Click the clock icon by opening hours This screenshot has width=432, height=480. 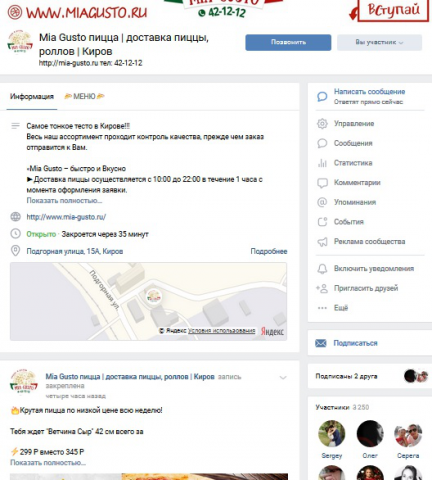(x=15, y=234)
